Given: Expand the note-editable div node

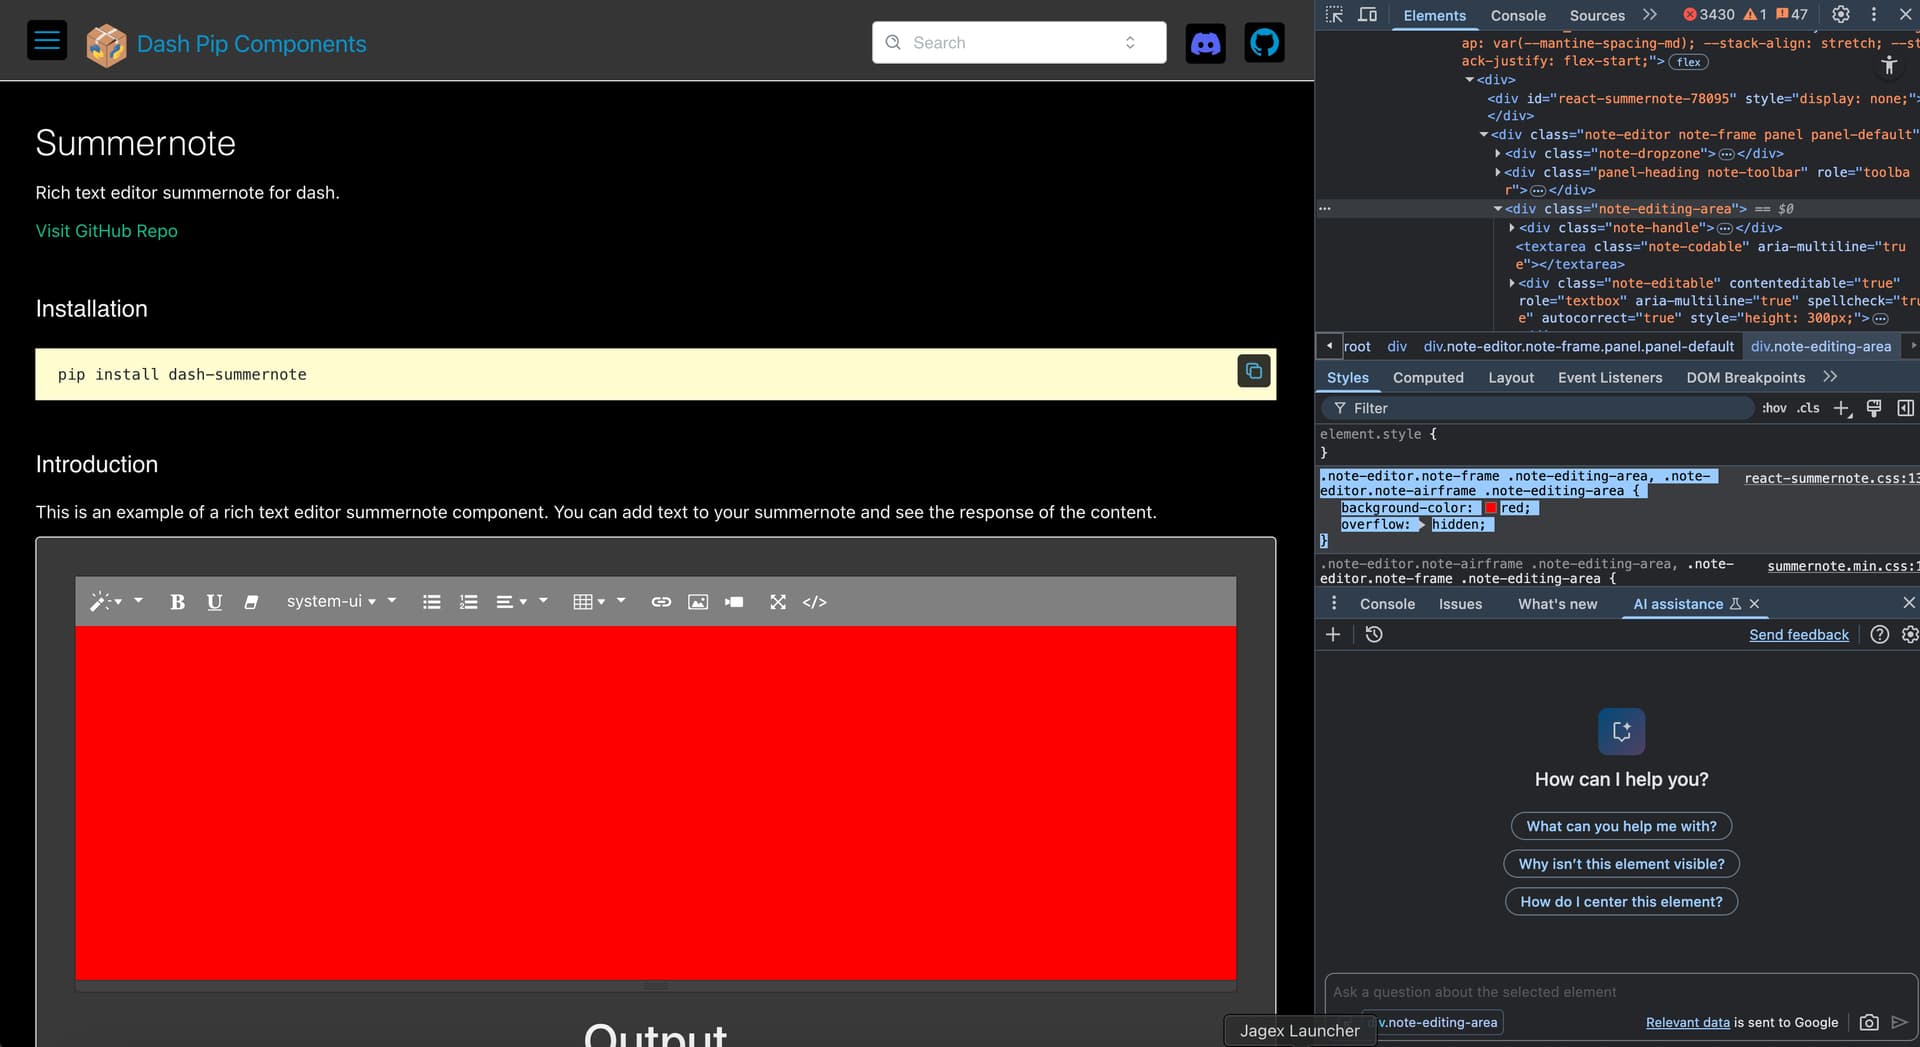Looking at the screenshot, I should (x=1512, y=283).
